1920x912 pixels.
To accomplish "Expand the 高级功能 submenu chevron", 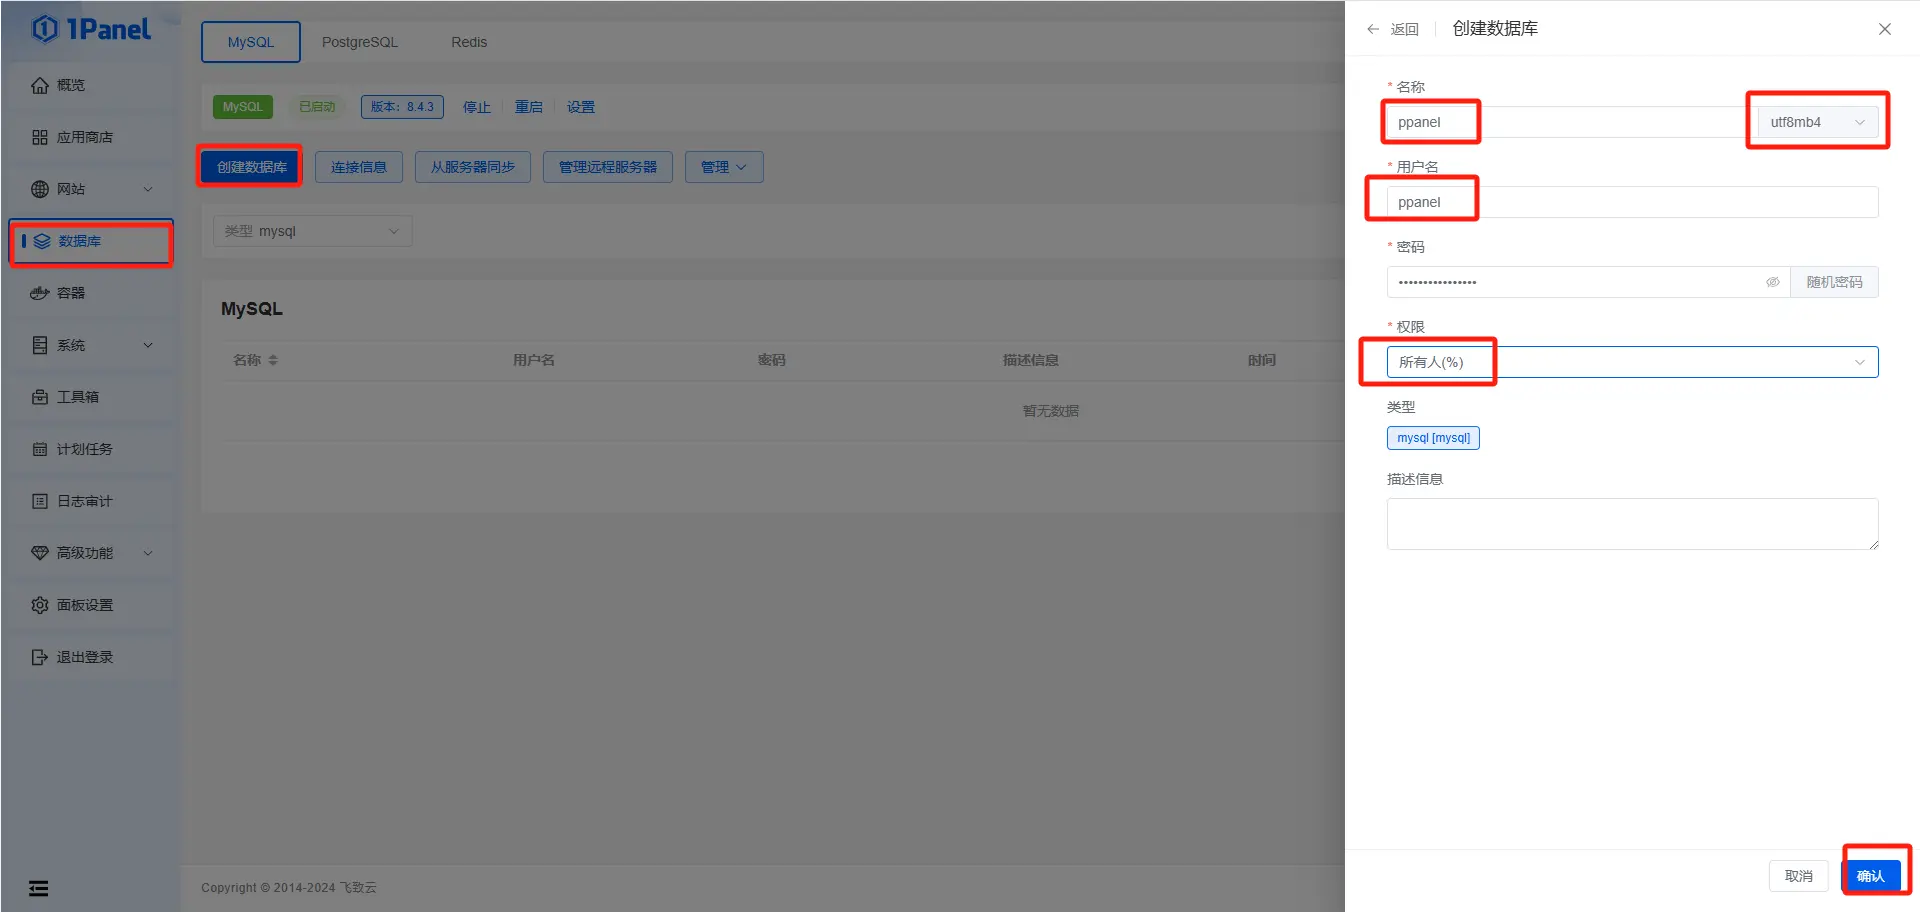I will 148,553.
